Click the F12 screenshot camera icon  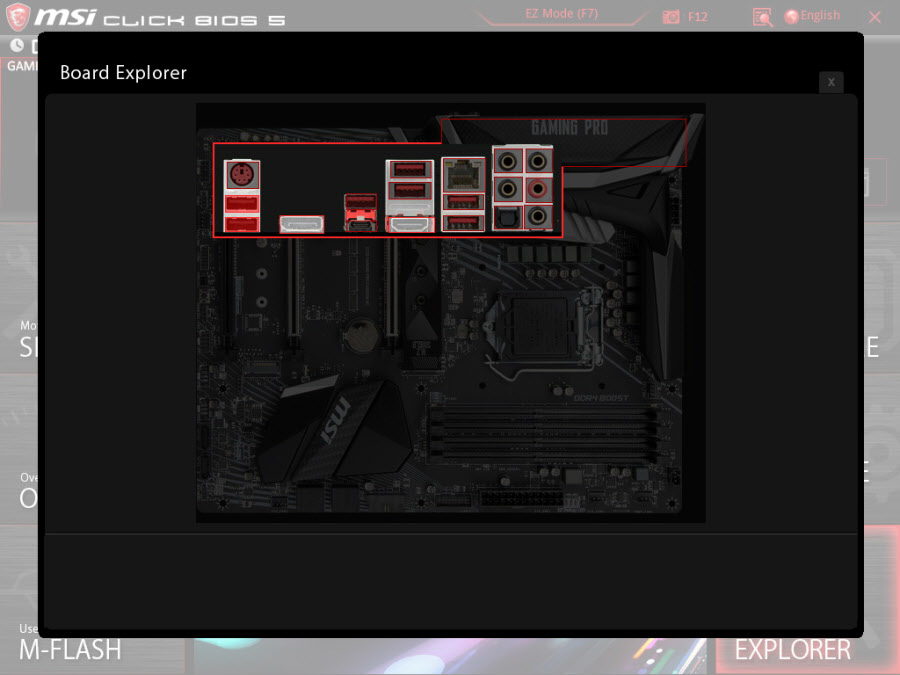[x=672, y=17]
